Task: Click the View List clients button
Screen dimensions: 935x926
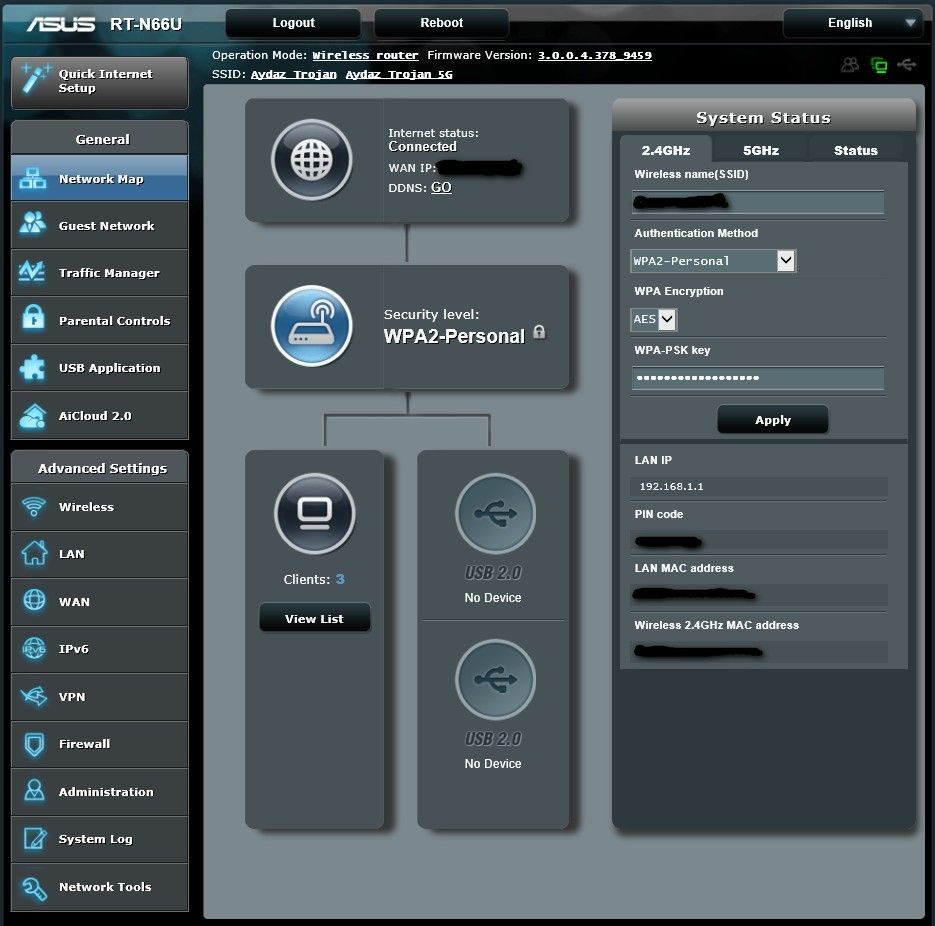Action: point(314,618)
